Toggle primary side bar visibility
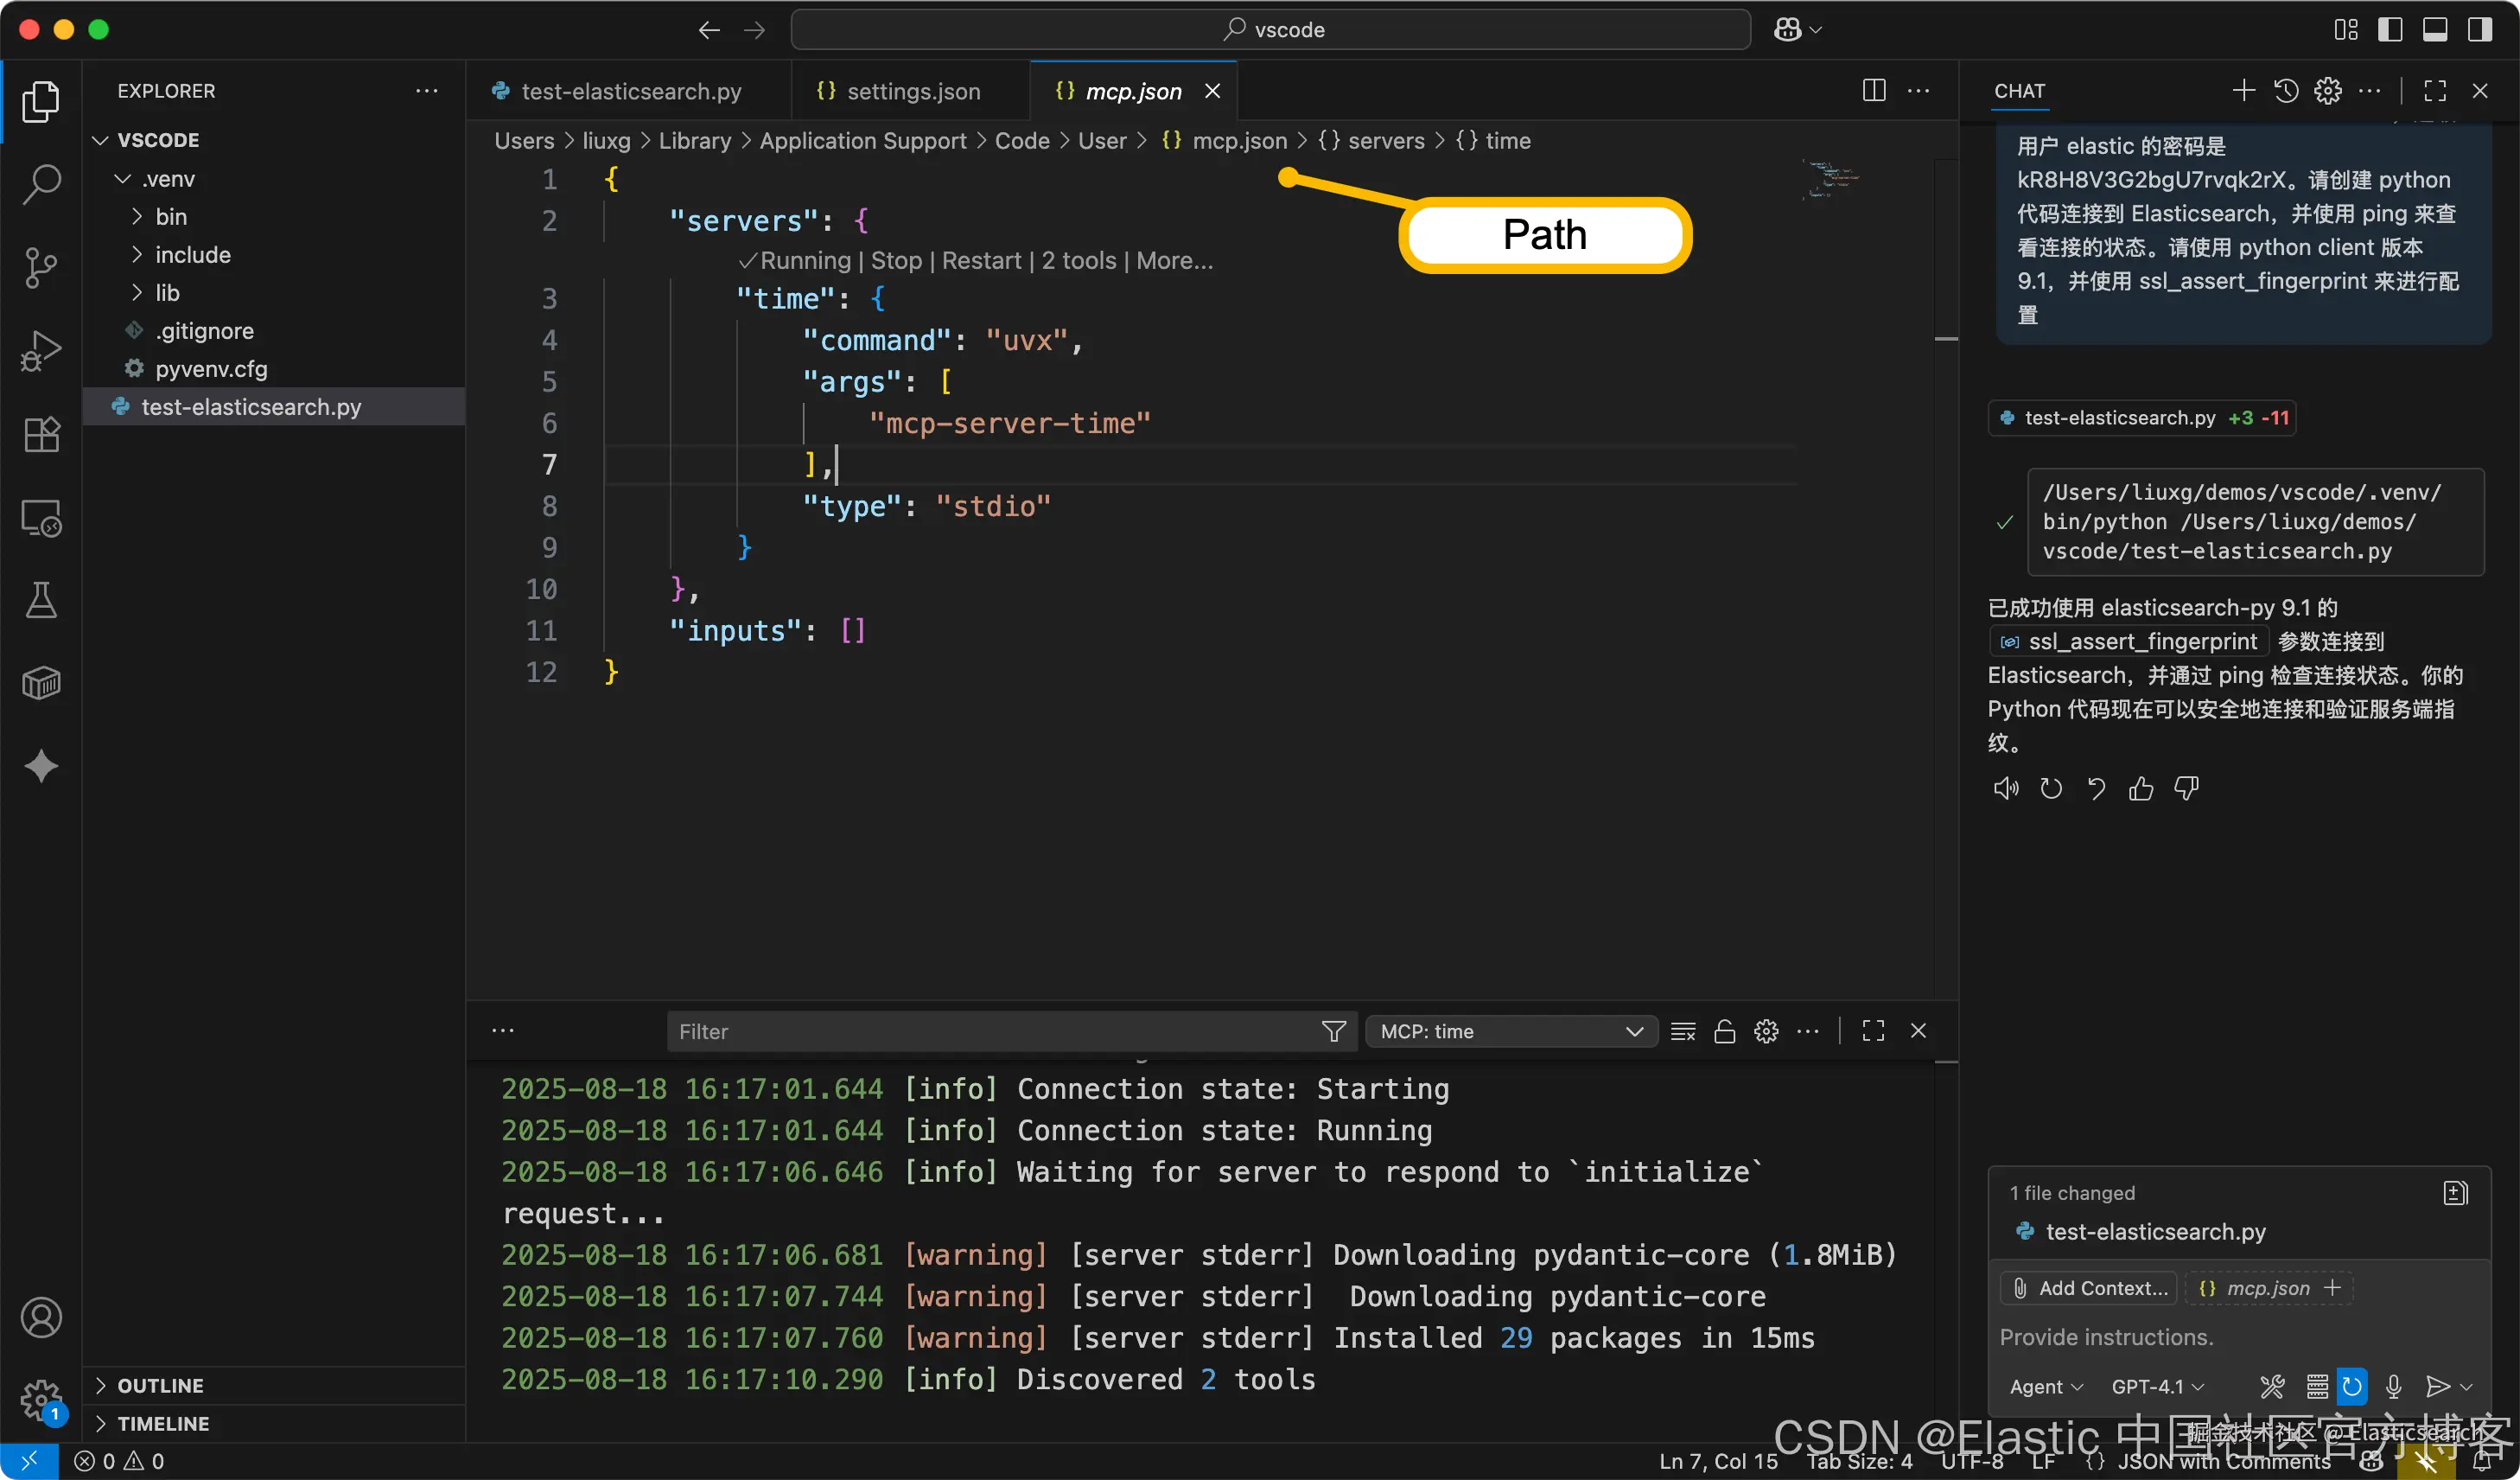Viewport: 2520px width, 1480px height. pos(2390,30)
